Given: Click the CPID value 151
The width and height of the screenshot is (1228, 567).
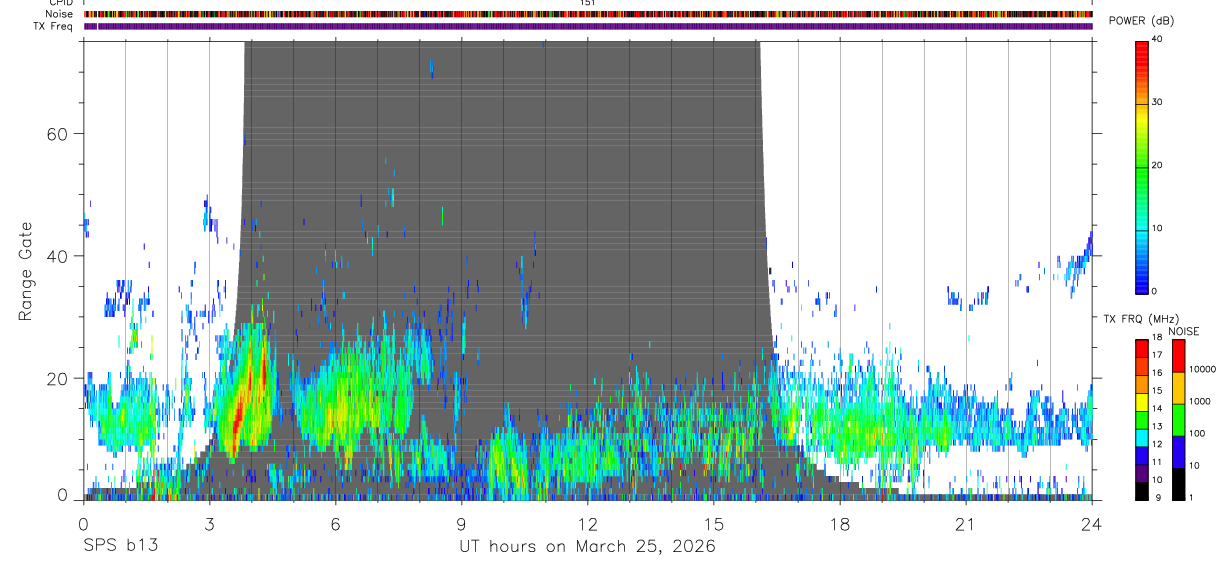Looking at the screenshot, I should point(588,3).
